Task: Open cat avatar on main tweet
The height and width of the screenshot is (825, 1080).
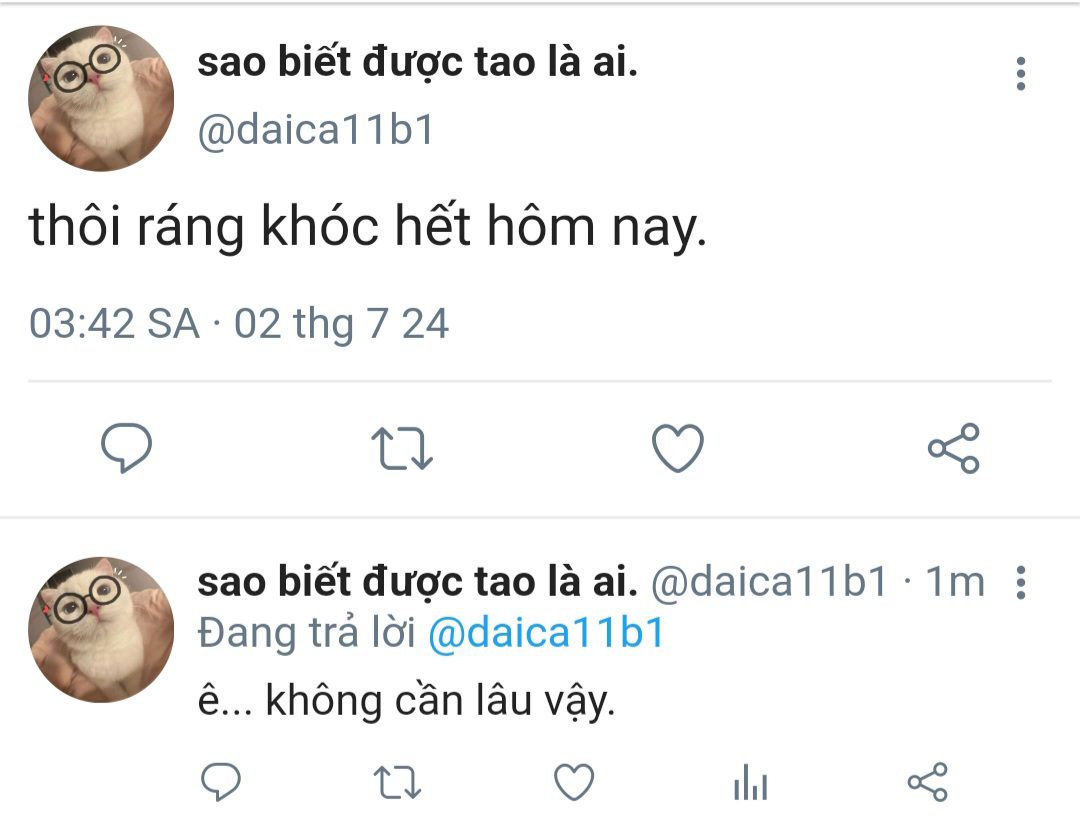Action: 101,98
